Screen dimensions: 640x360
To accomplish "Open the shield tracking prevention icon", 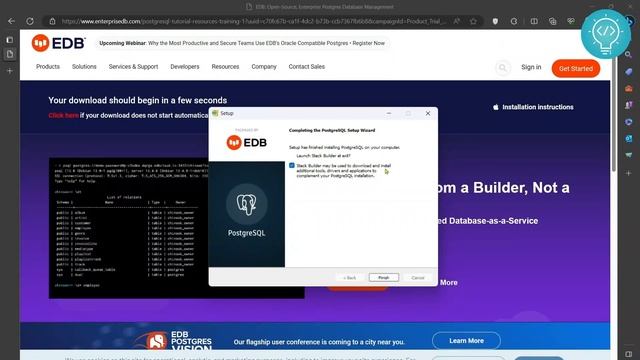I will click(495, 21).
